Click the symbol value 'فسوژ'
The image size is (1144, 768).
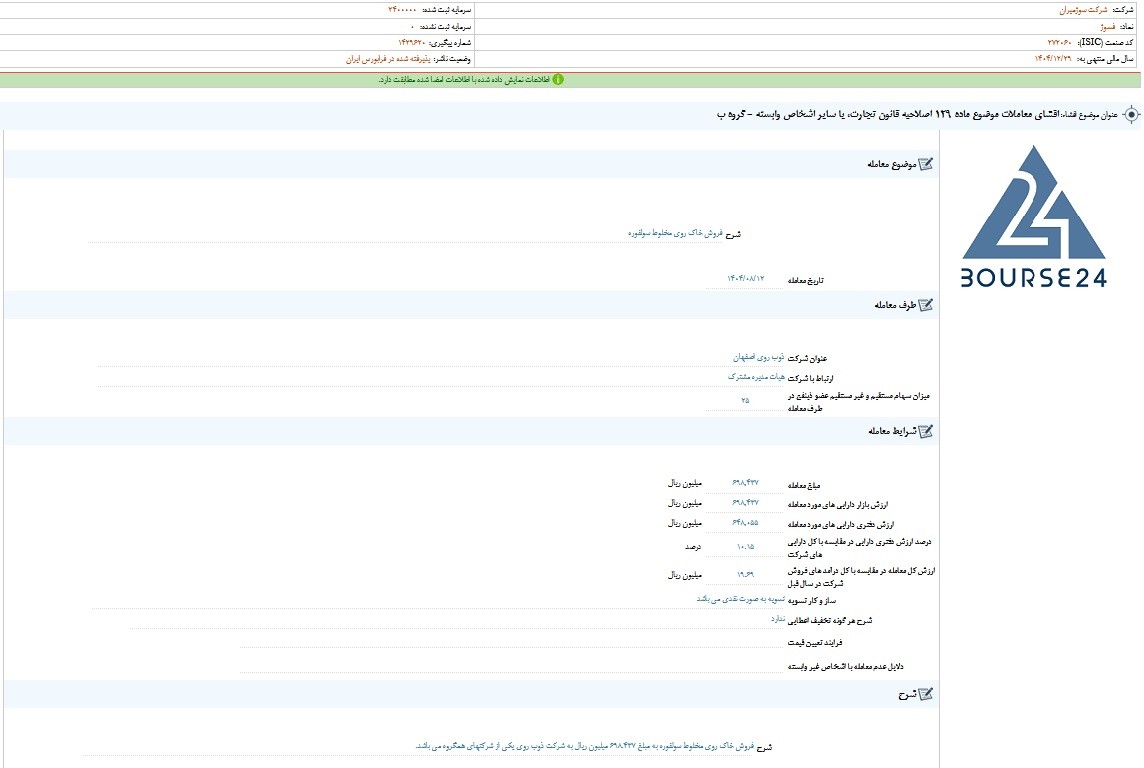(x=1108, y=26)
